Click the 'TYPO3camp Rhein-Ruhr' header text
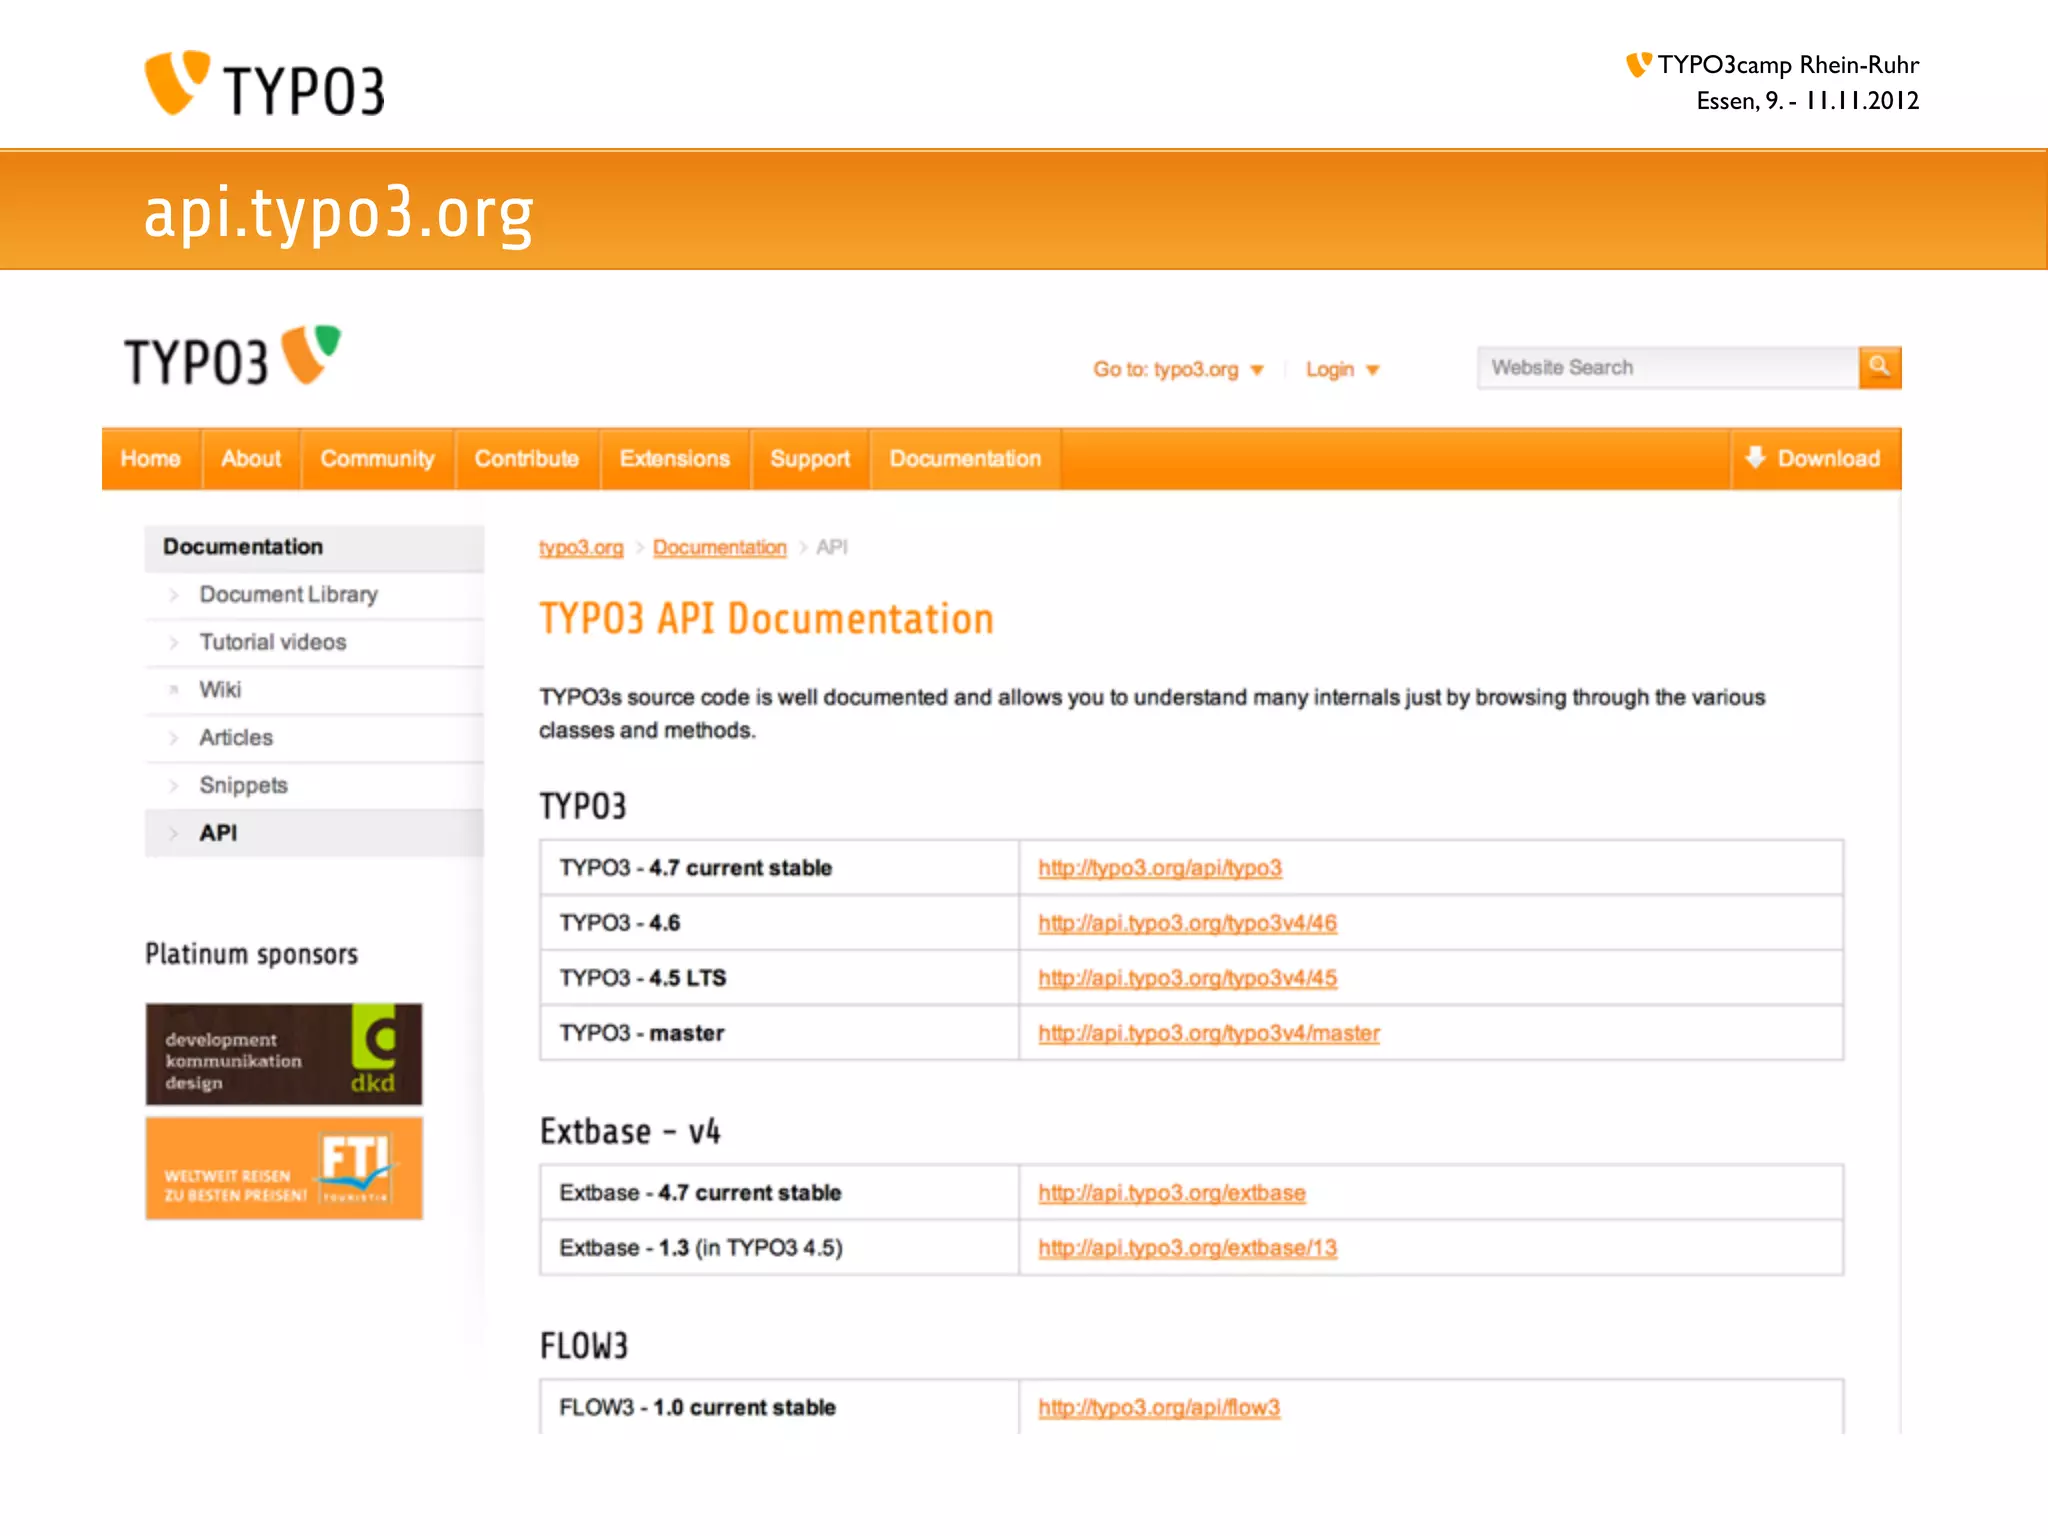The image size is (2048, 1536). 1788,65
